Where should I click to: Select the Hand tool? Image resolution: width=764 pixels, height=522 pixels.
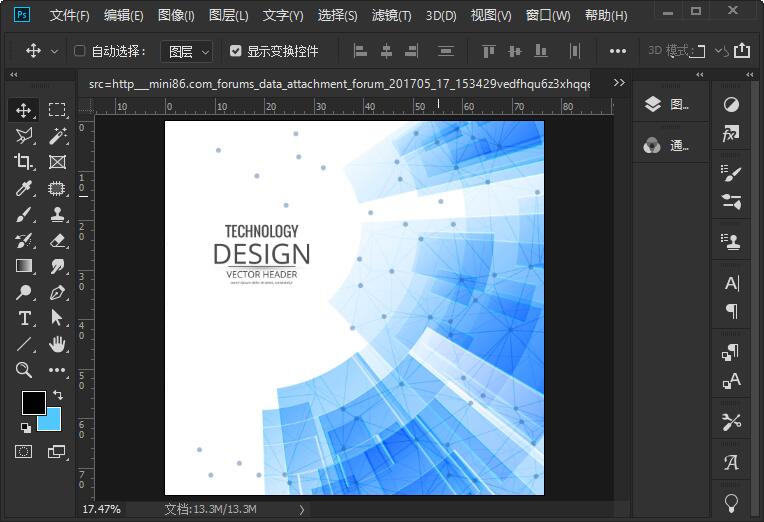coord(57,344)
